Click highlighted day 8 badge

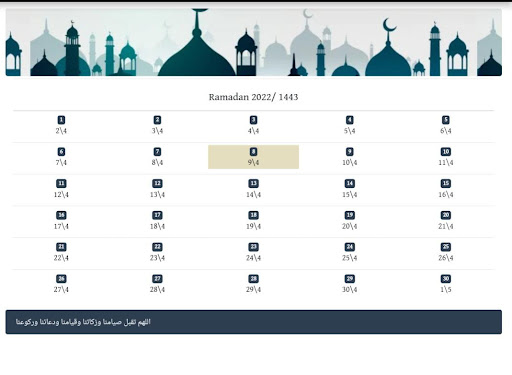[x=253, y=152]
